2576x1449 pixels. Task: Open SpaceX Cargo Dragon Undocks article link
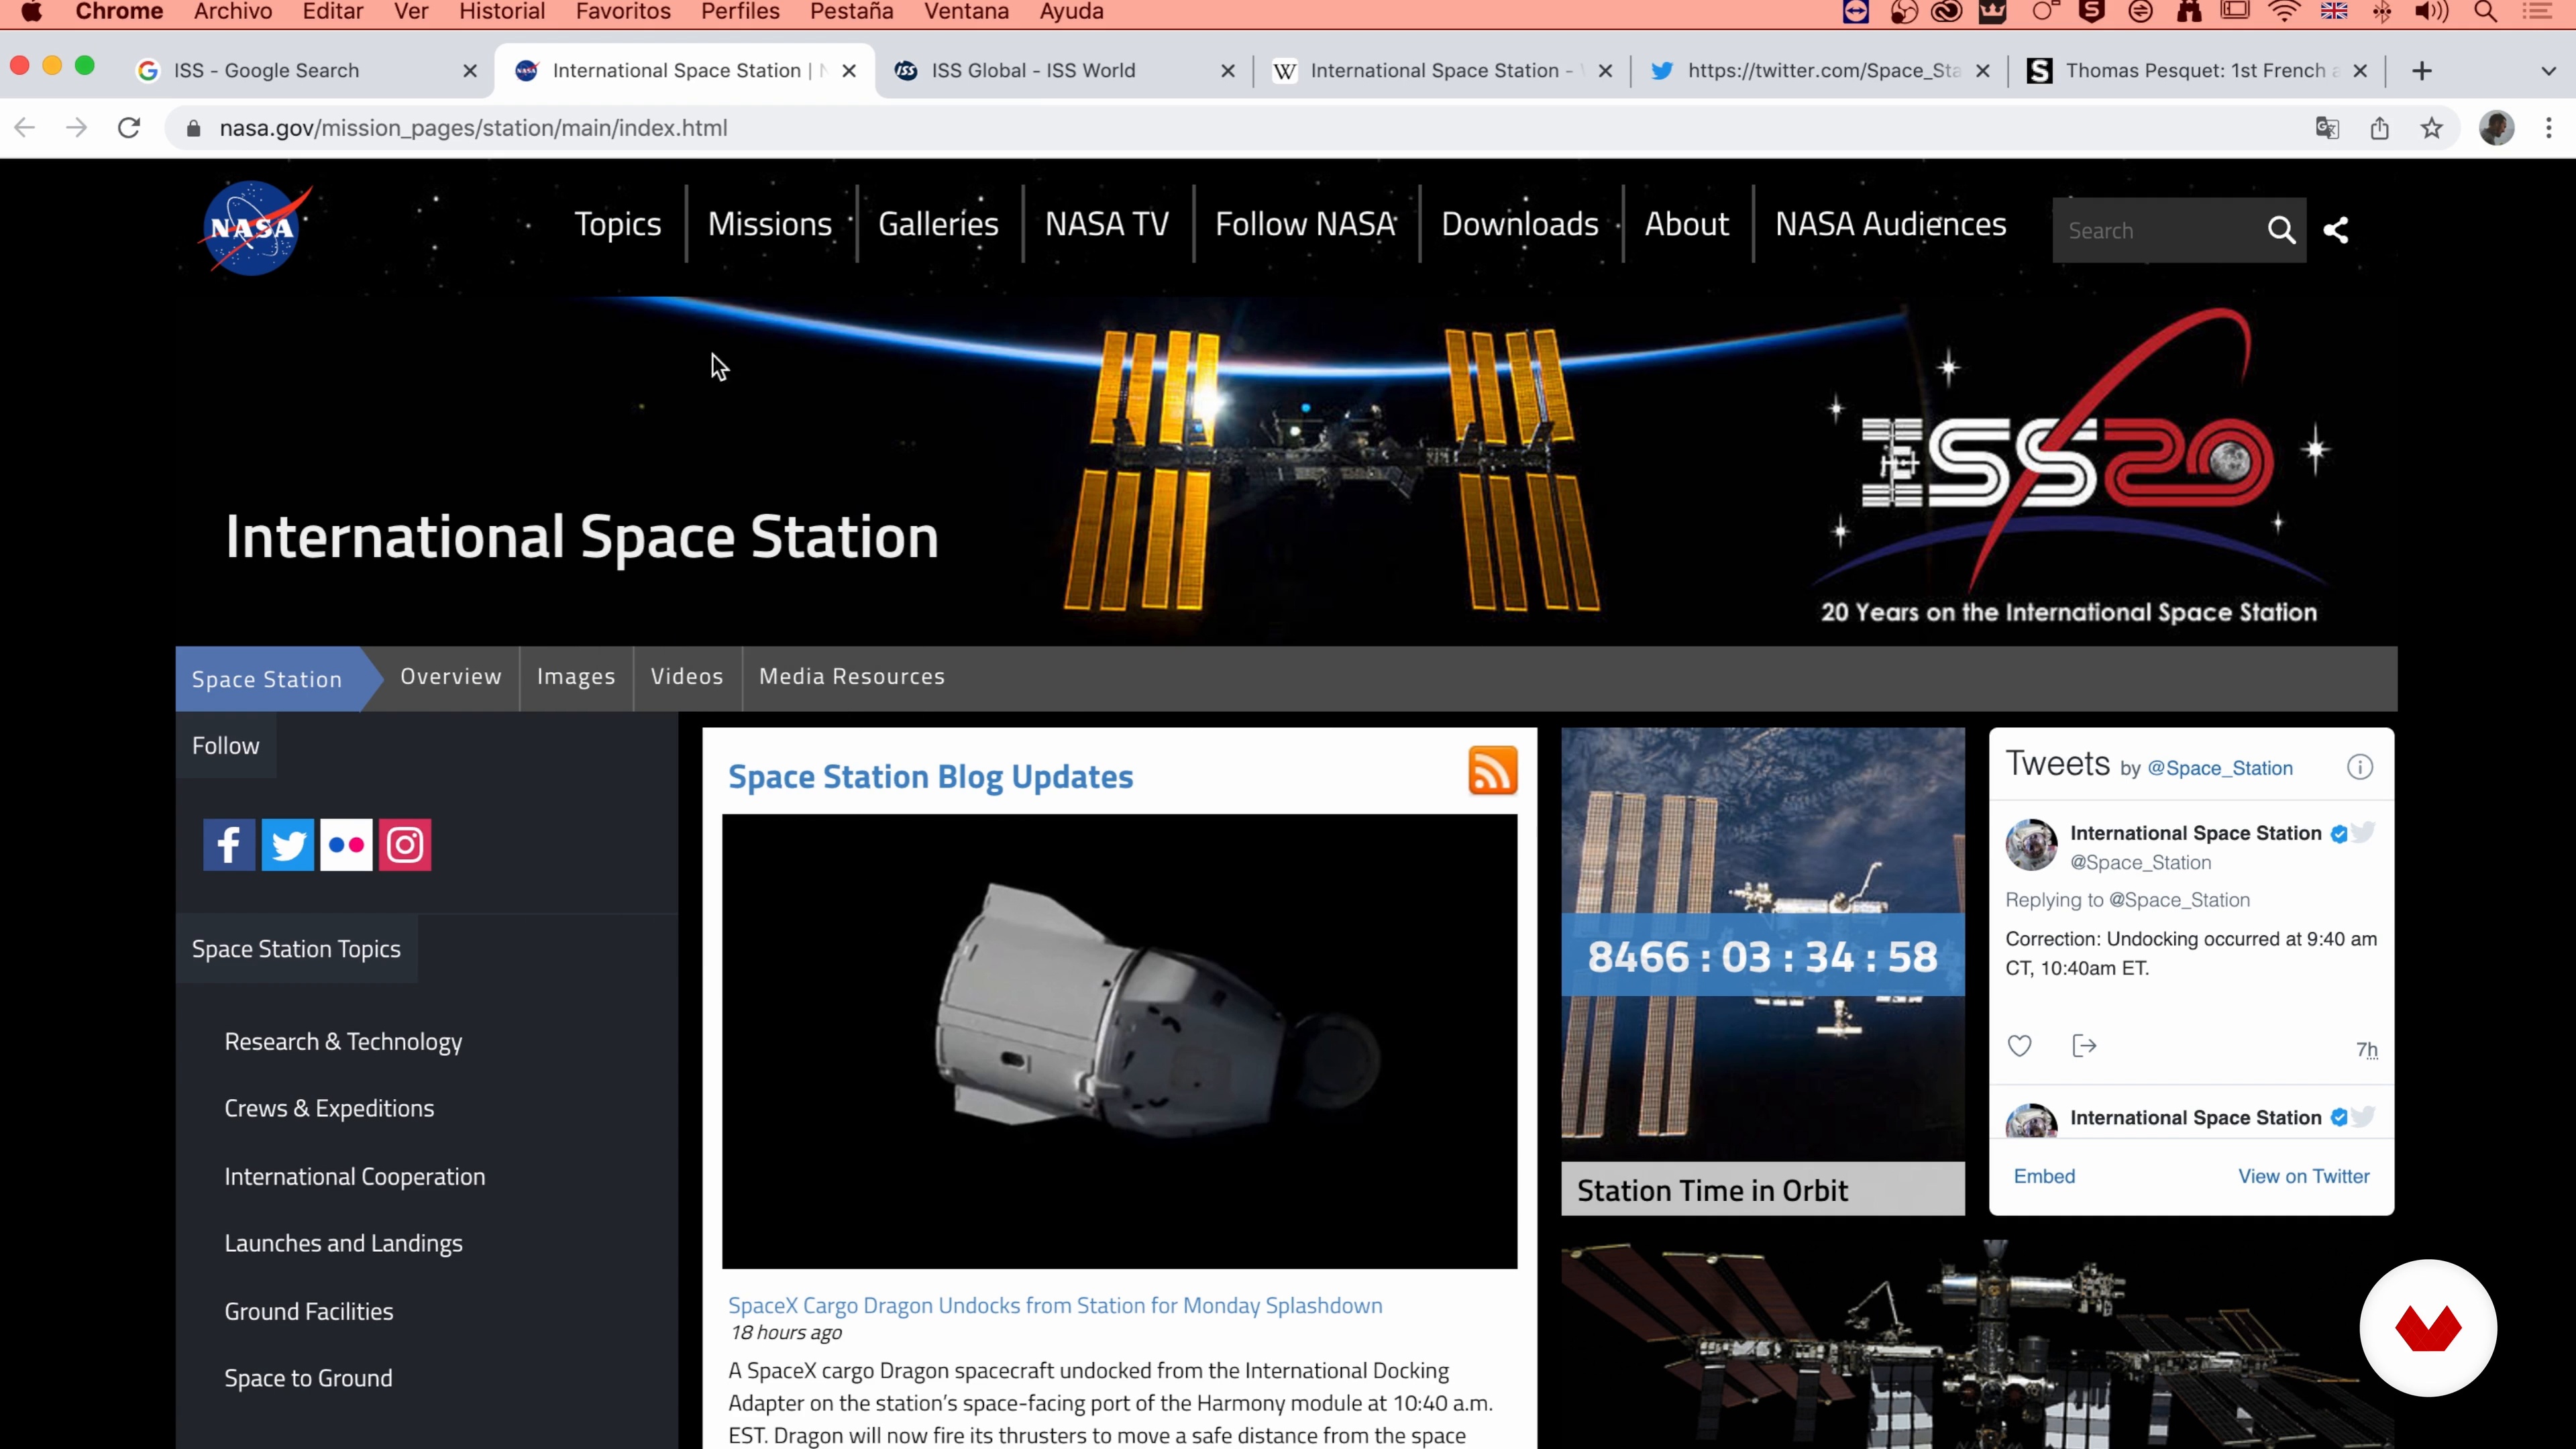pos(1055,1306)
